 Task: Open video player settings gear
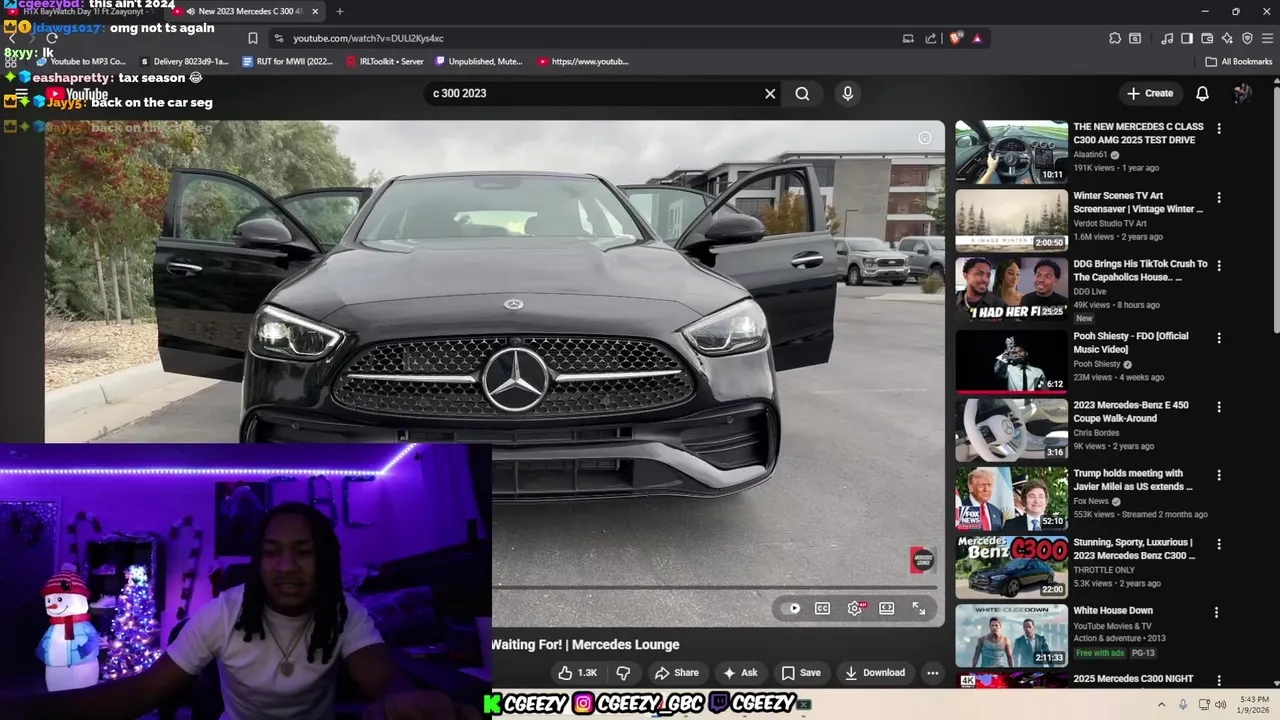[x=855, y=608]
